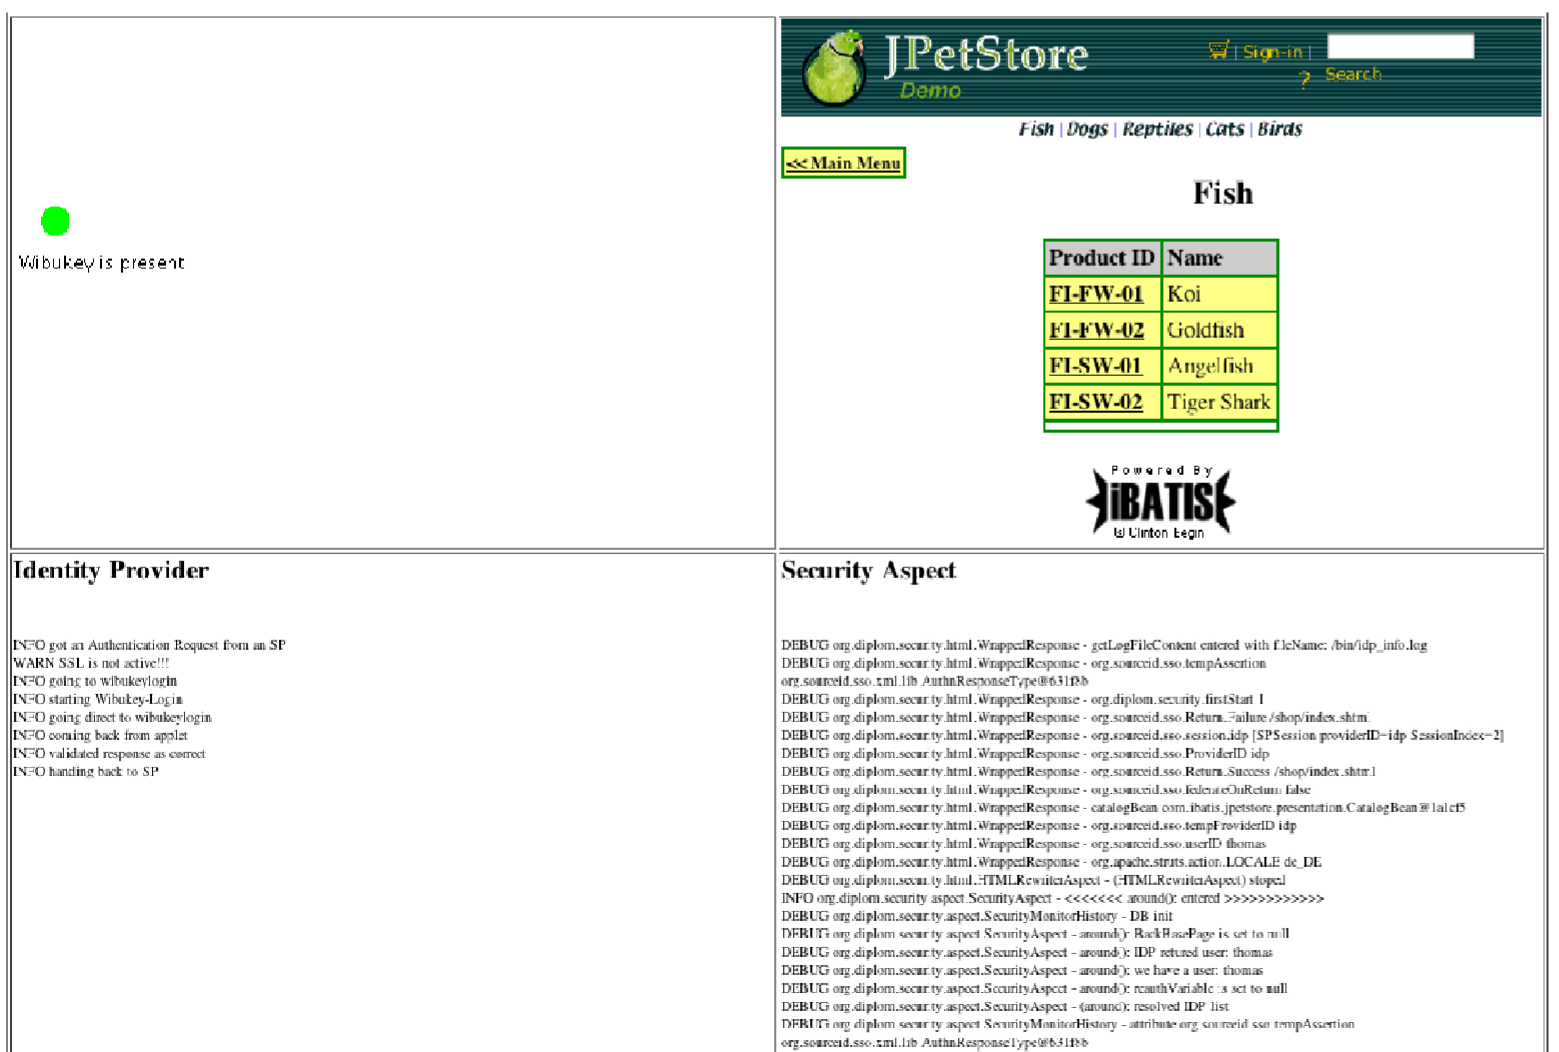The width and height of the screenshot is (1559, 1052).
Task: Return via the Main Menu button
Action: point(843,163)
